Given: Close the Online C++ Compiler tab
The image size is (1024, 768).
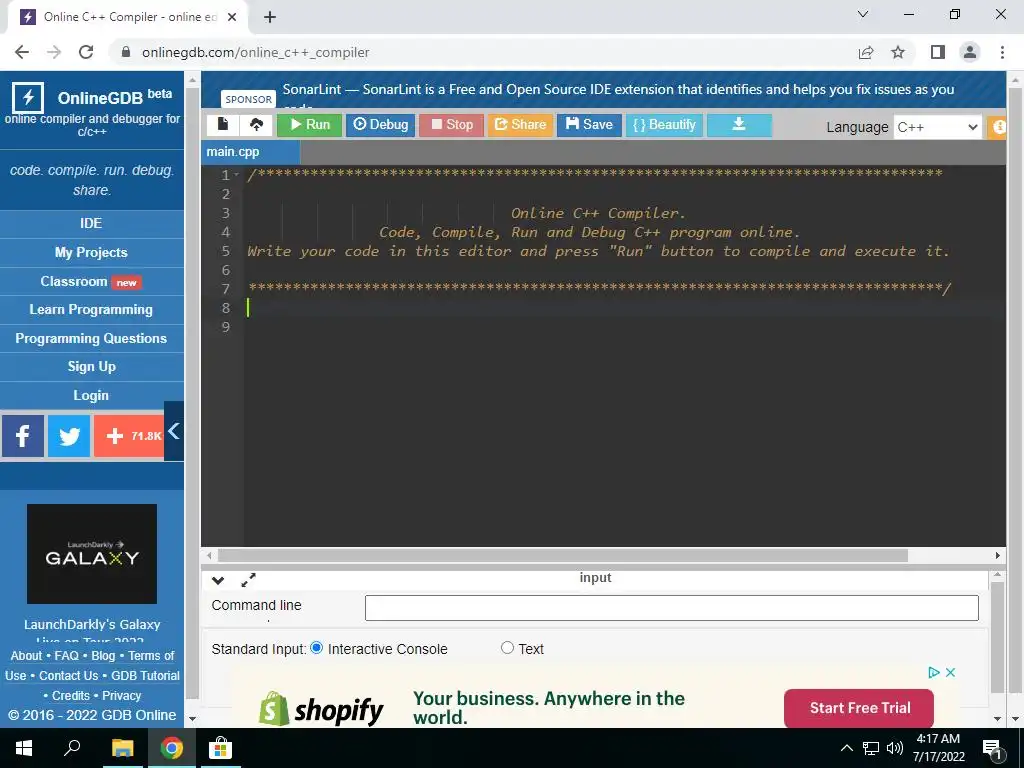Looking at the screenshot, I should (232, 17).
